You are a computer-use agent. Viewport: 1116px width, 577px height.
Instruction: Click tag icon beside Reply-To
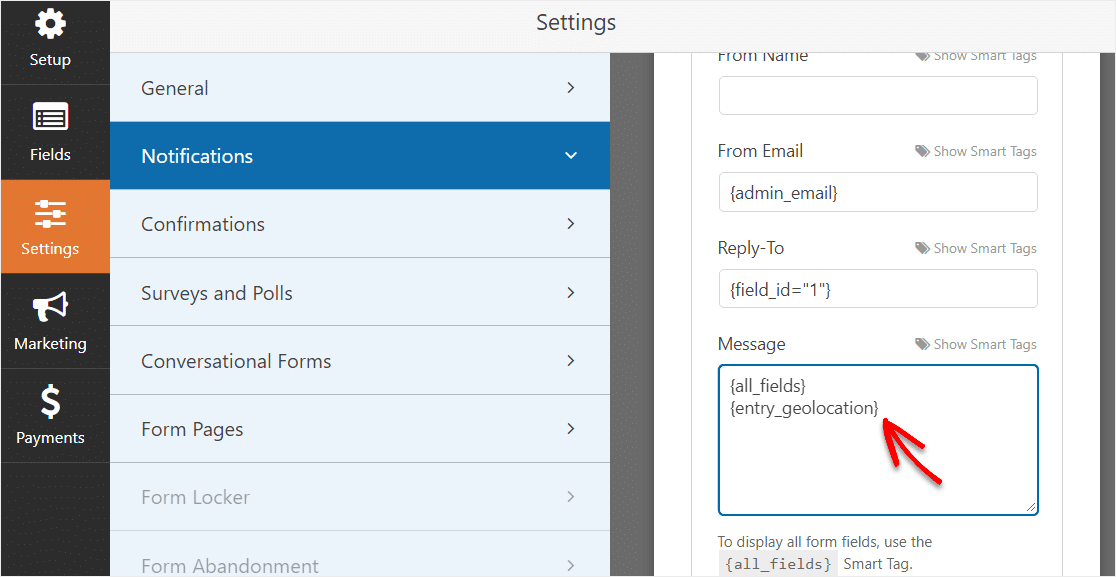pos(922,249)
